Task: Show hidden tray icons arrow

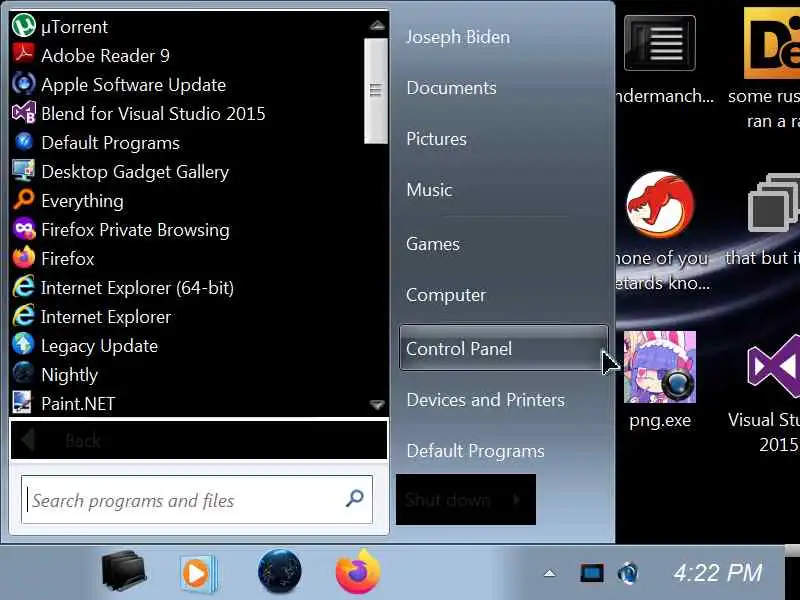Action: (549, 573)
